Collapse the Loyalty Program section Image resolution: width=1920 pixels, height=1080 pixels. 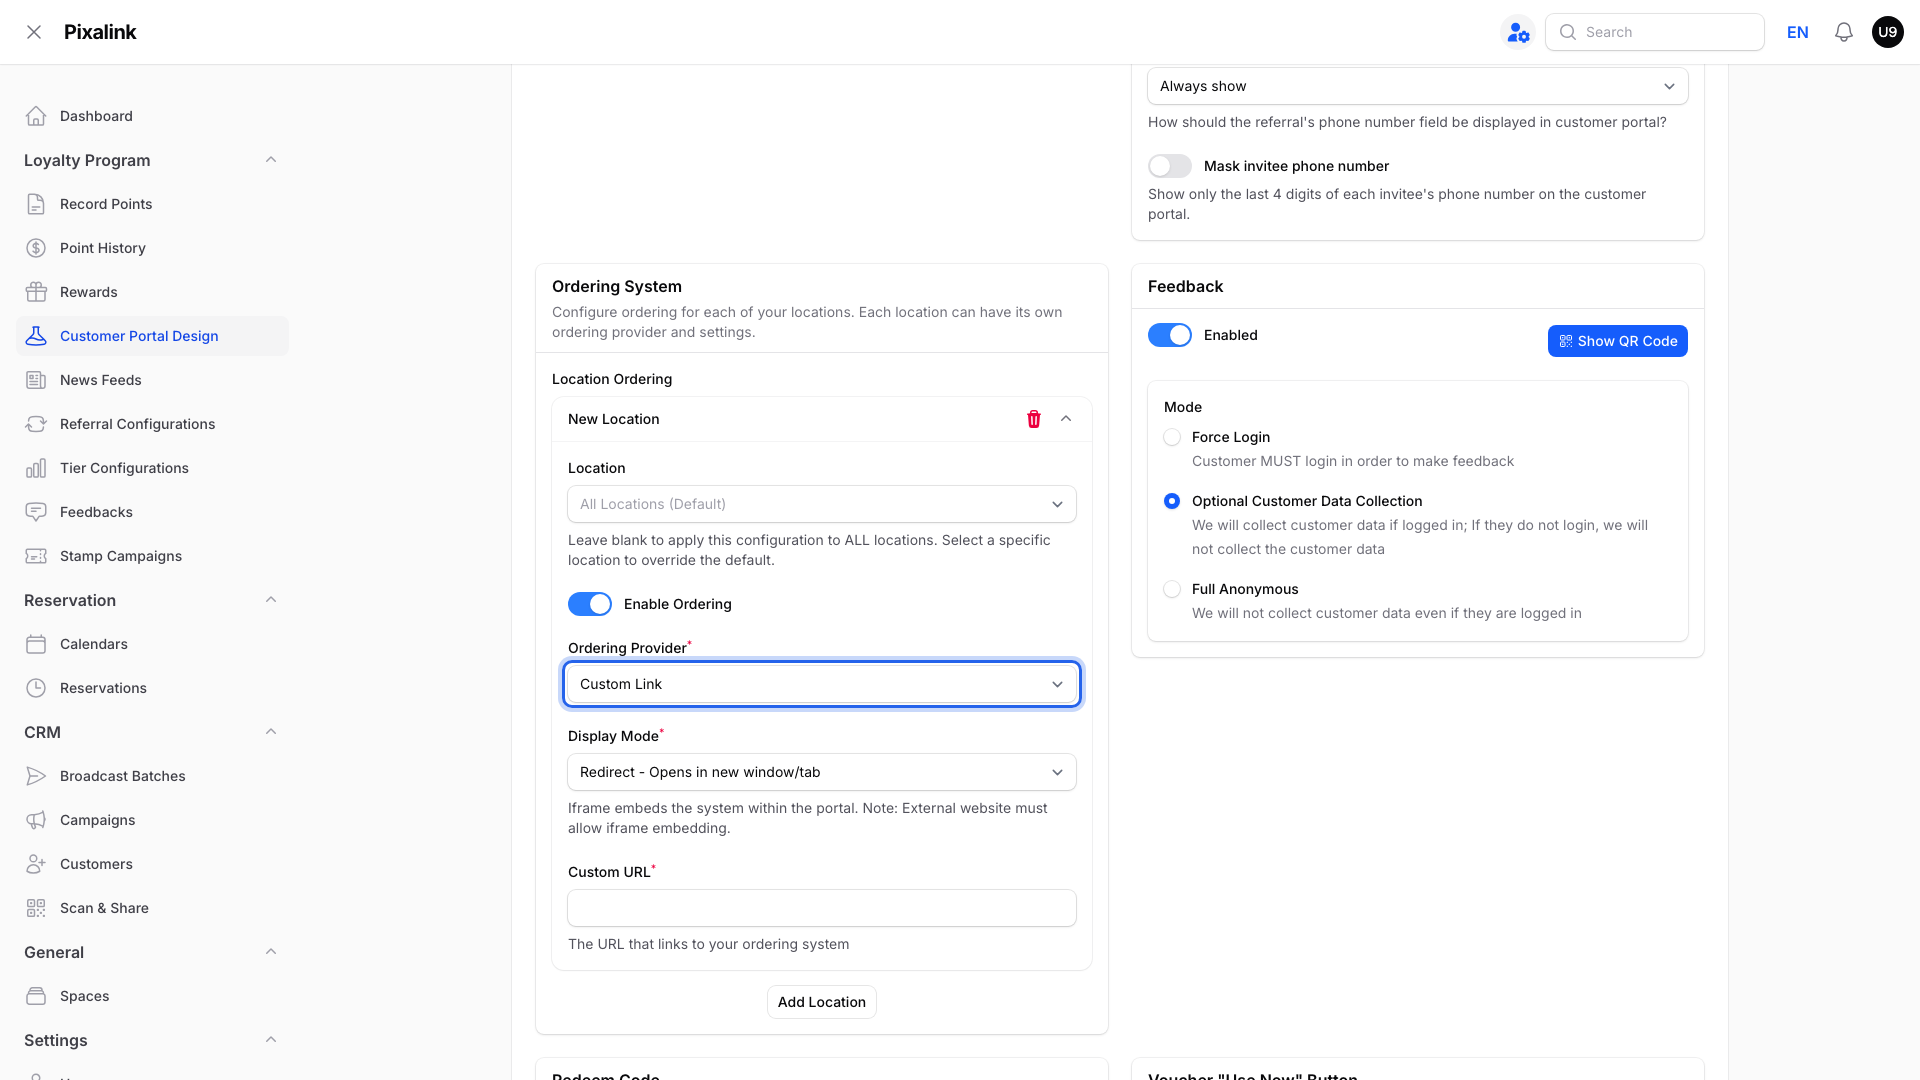271,160
